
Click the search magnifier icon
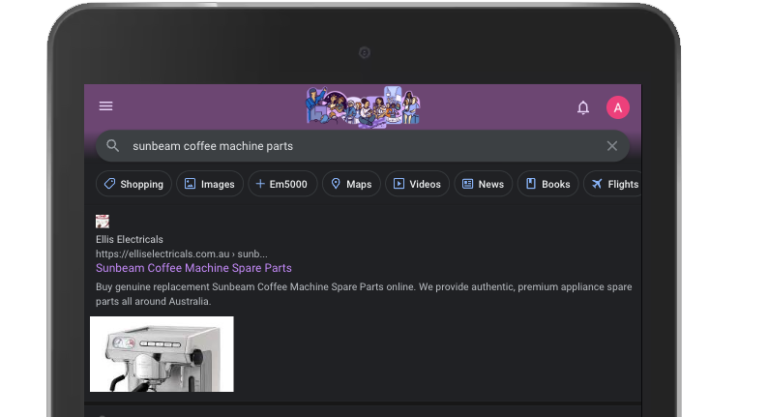(x=113, y=146)
